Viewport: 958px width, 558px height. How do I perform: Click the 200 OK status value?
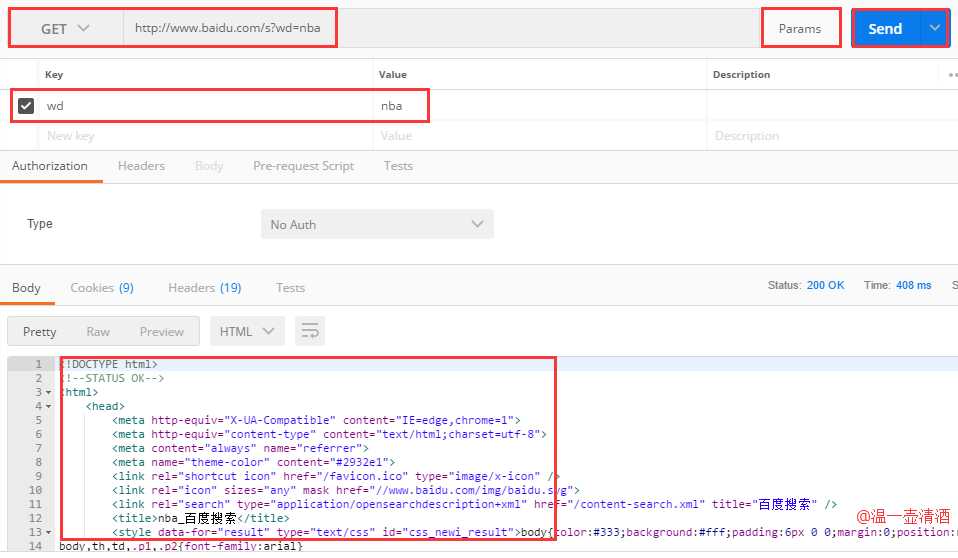click(x=825, y=285)
